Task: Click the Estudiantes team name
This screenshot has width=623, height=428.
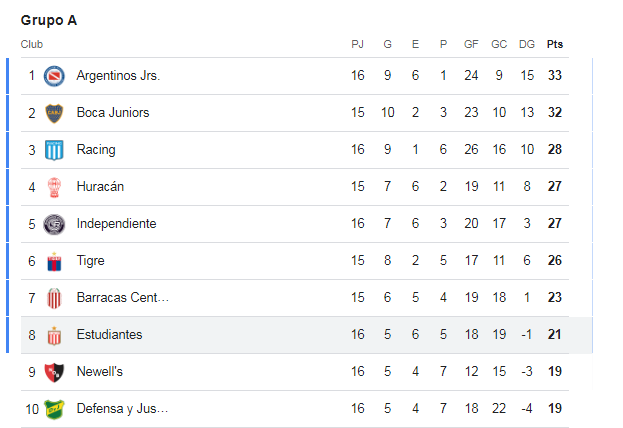Action: [x=109, y=334]
